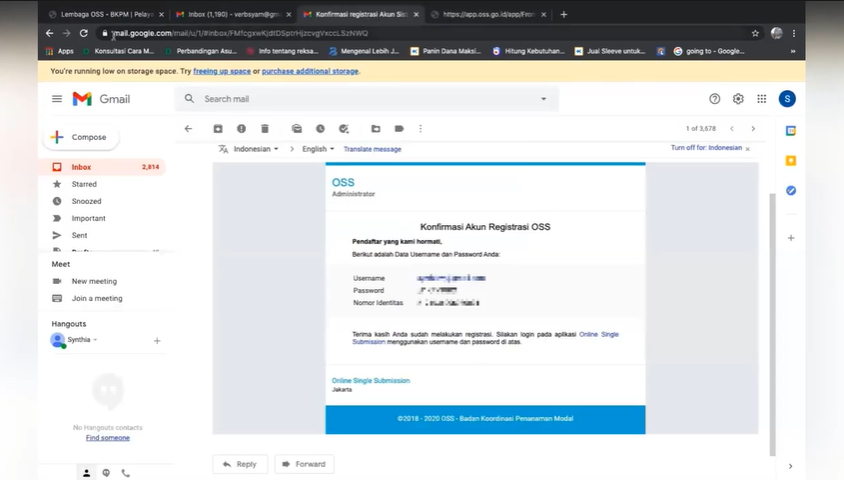
Task: Snooze this email with the clock icon
Action: point(320,129)
